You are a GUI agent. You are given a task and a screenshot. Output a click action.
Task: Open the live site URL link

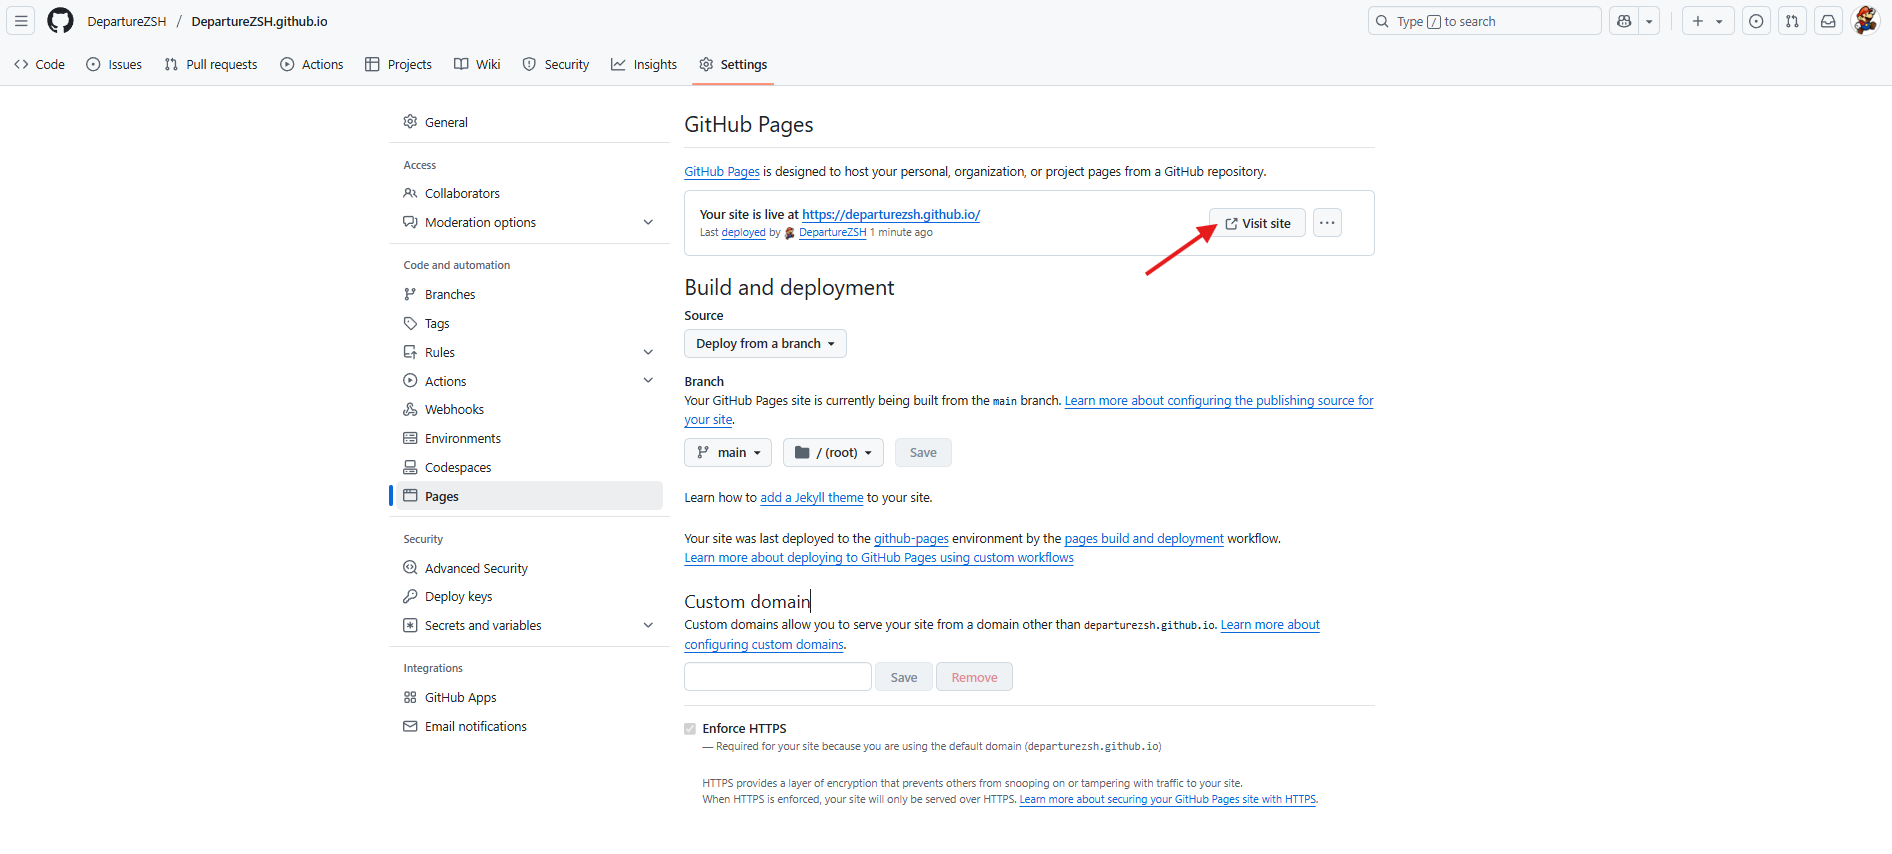tap(891, 214)
